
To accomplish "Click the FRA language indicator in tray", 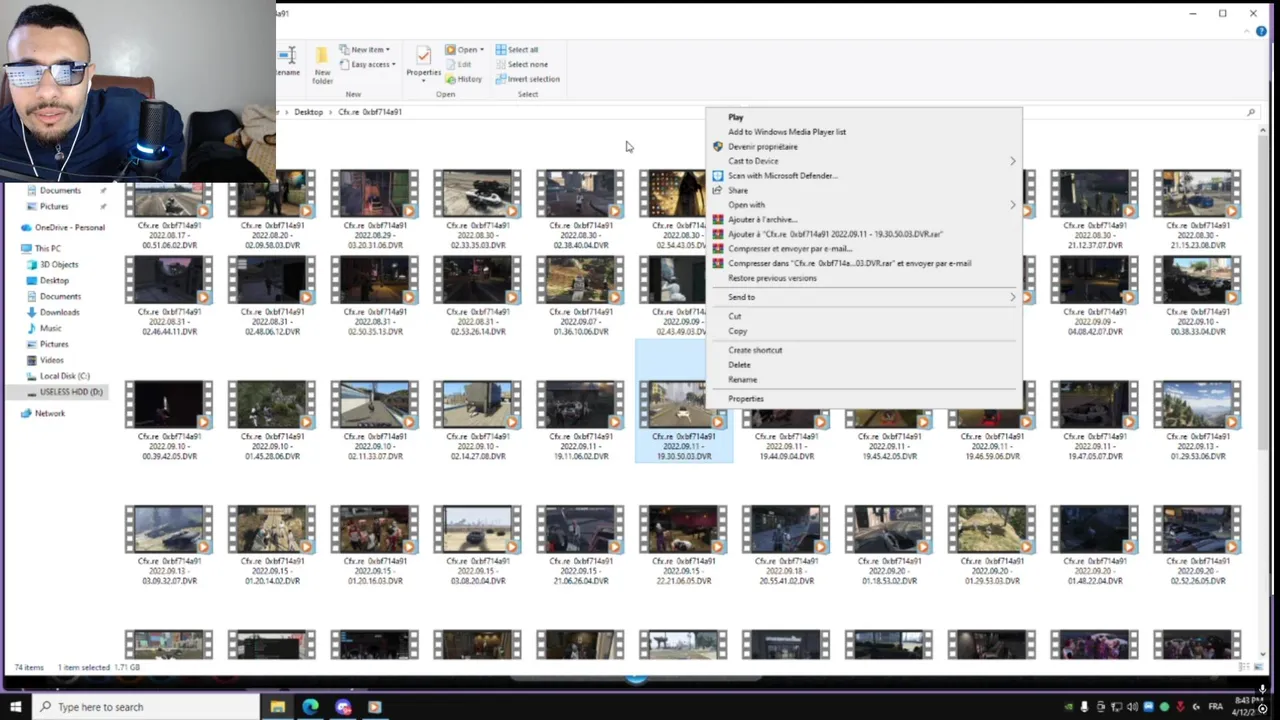I will 1216,707.
